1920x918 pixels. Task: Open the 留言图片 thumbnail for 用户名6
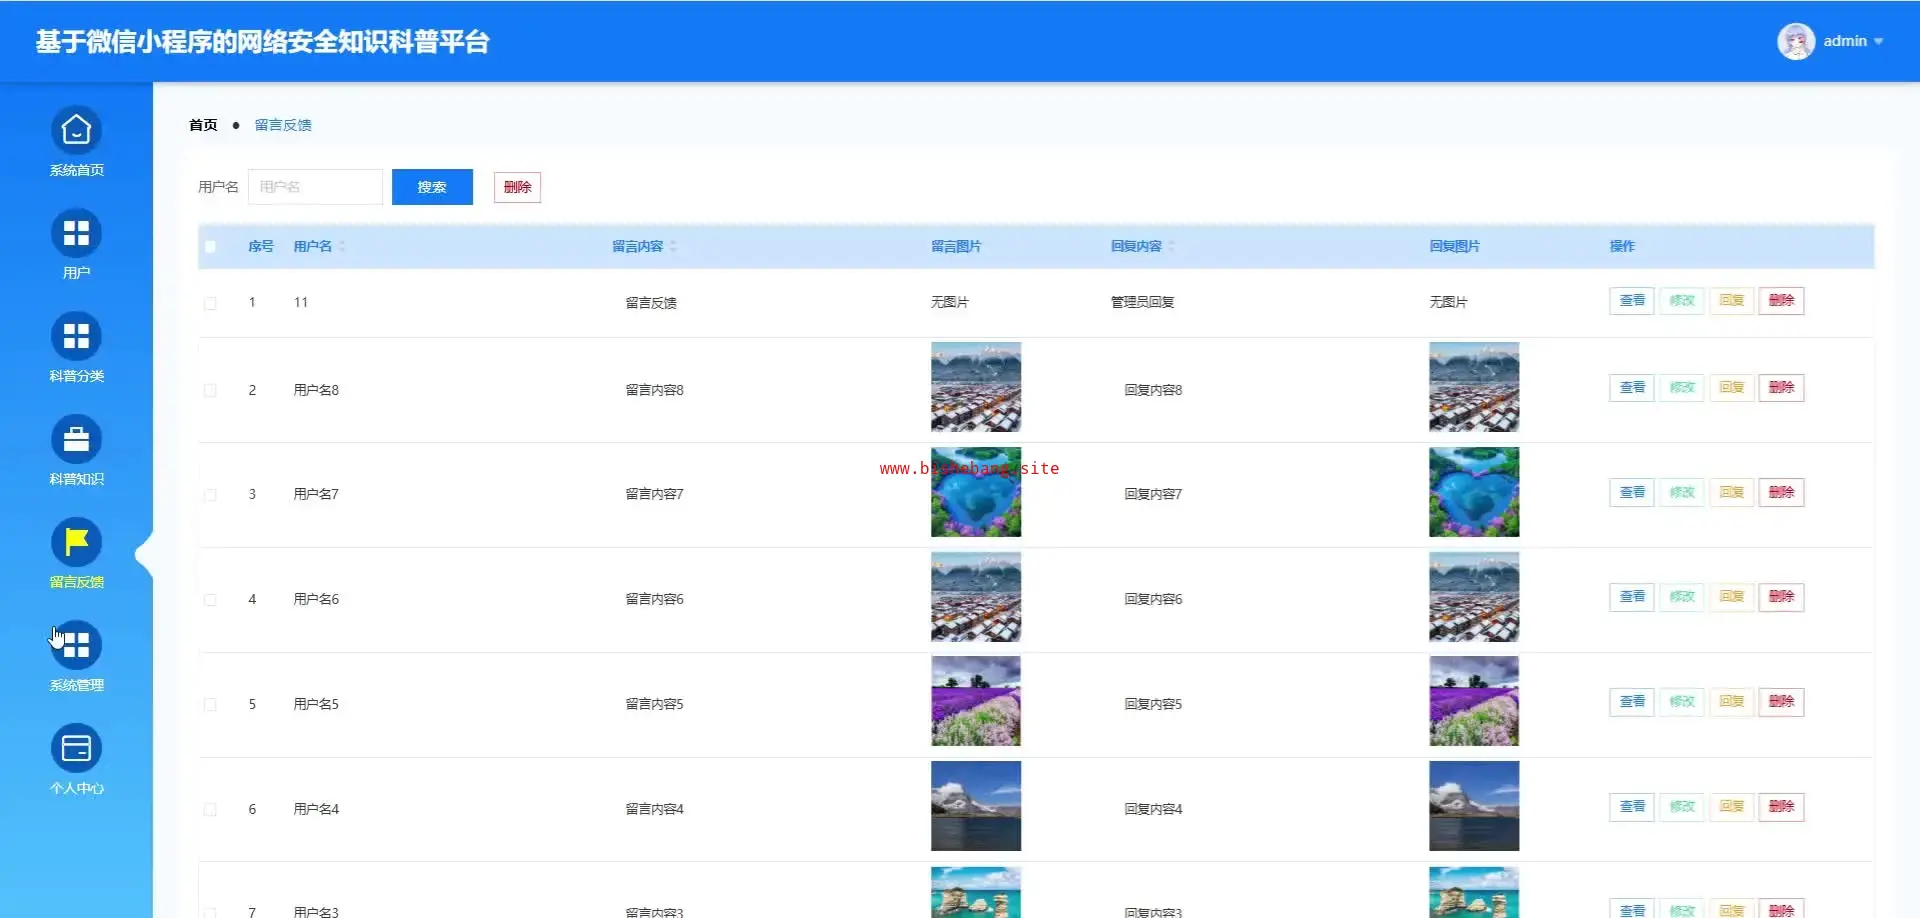point(975,597)
